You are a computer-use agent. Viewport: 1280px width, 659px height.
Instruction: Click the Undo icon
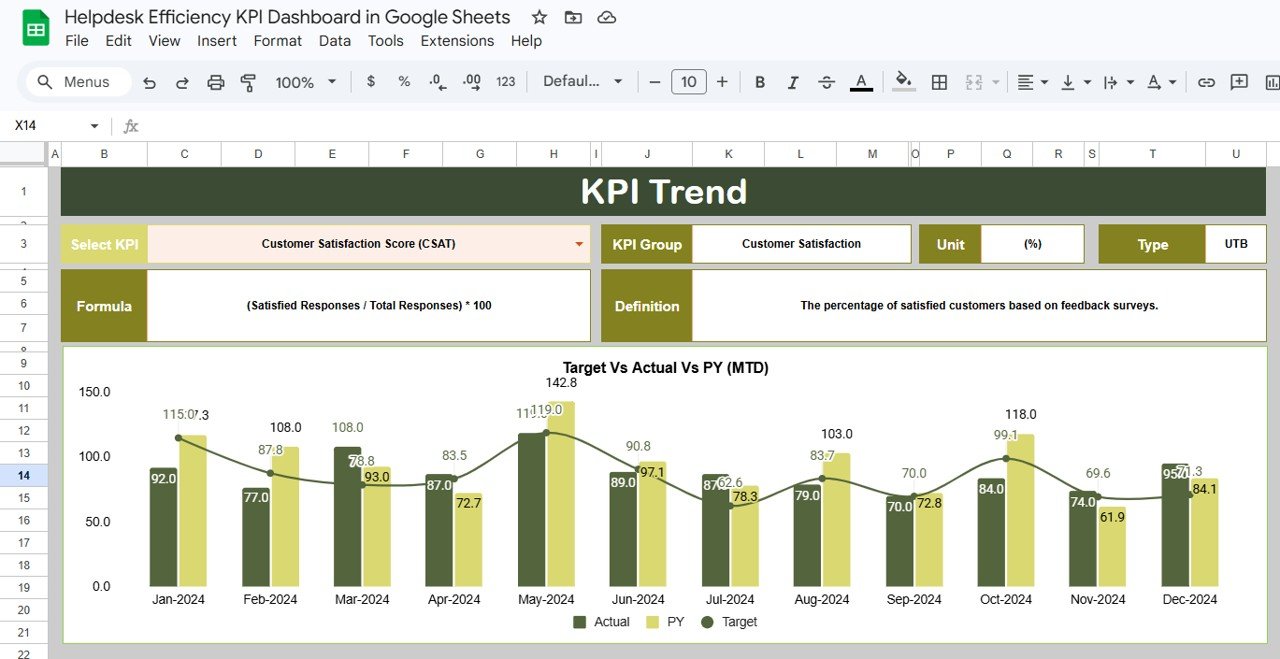[x=149, y=82]
